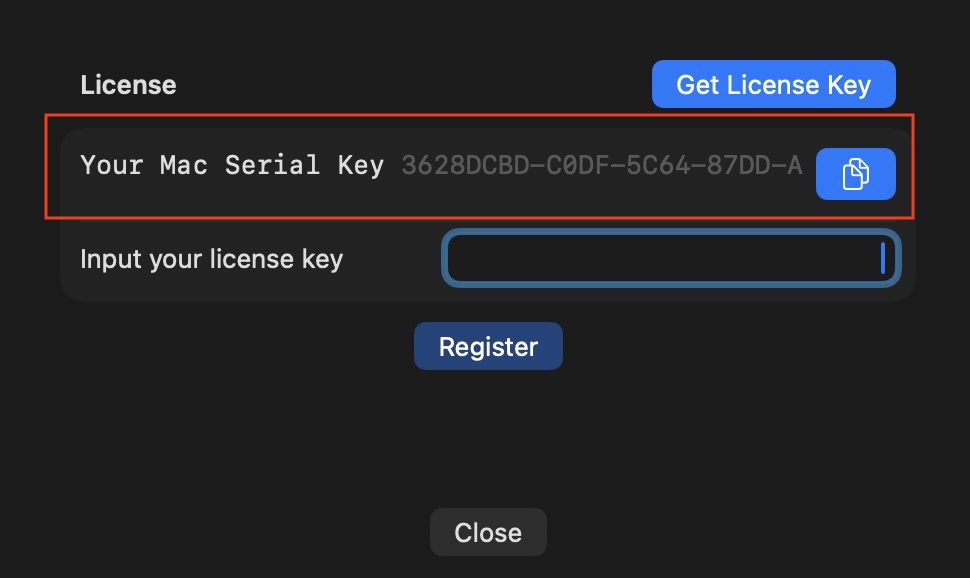Close the License dialog
This screenshot has width=970, height=578.
488,532
